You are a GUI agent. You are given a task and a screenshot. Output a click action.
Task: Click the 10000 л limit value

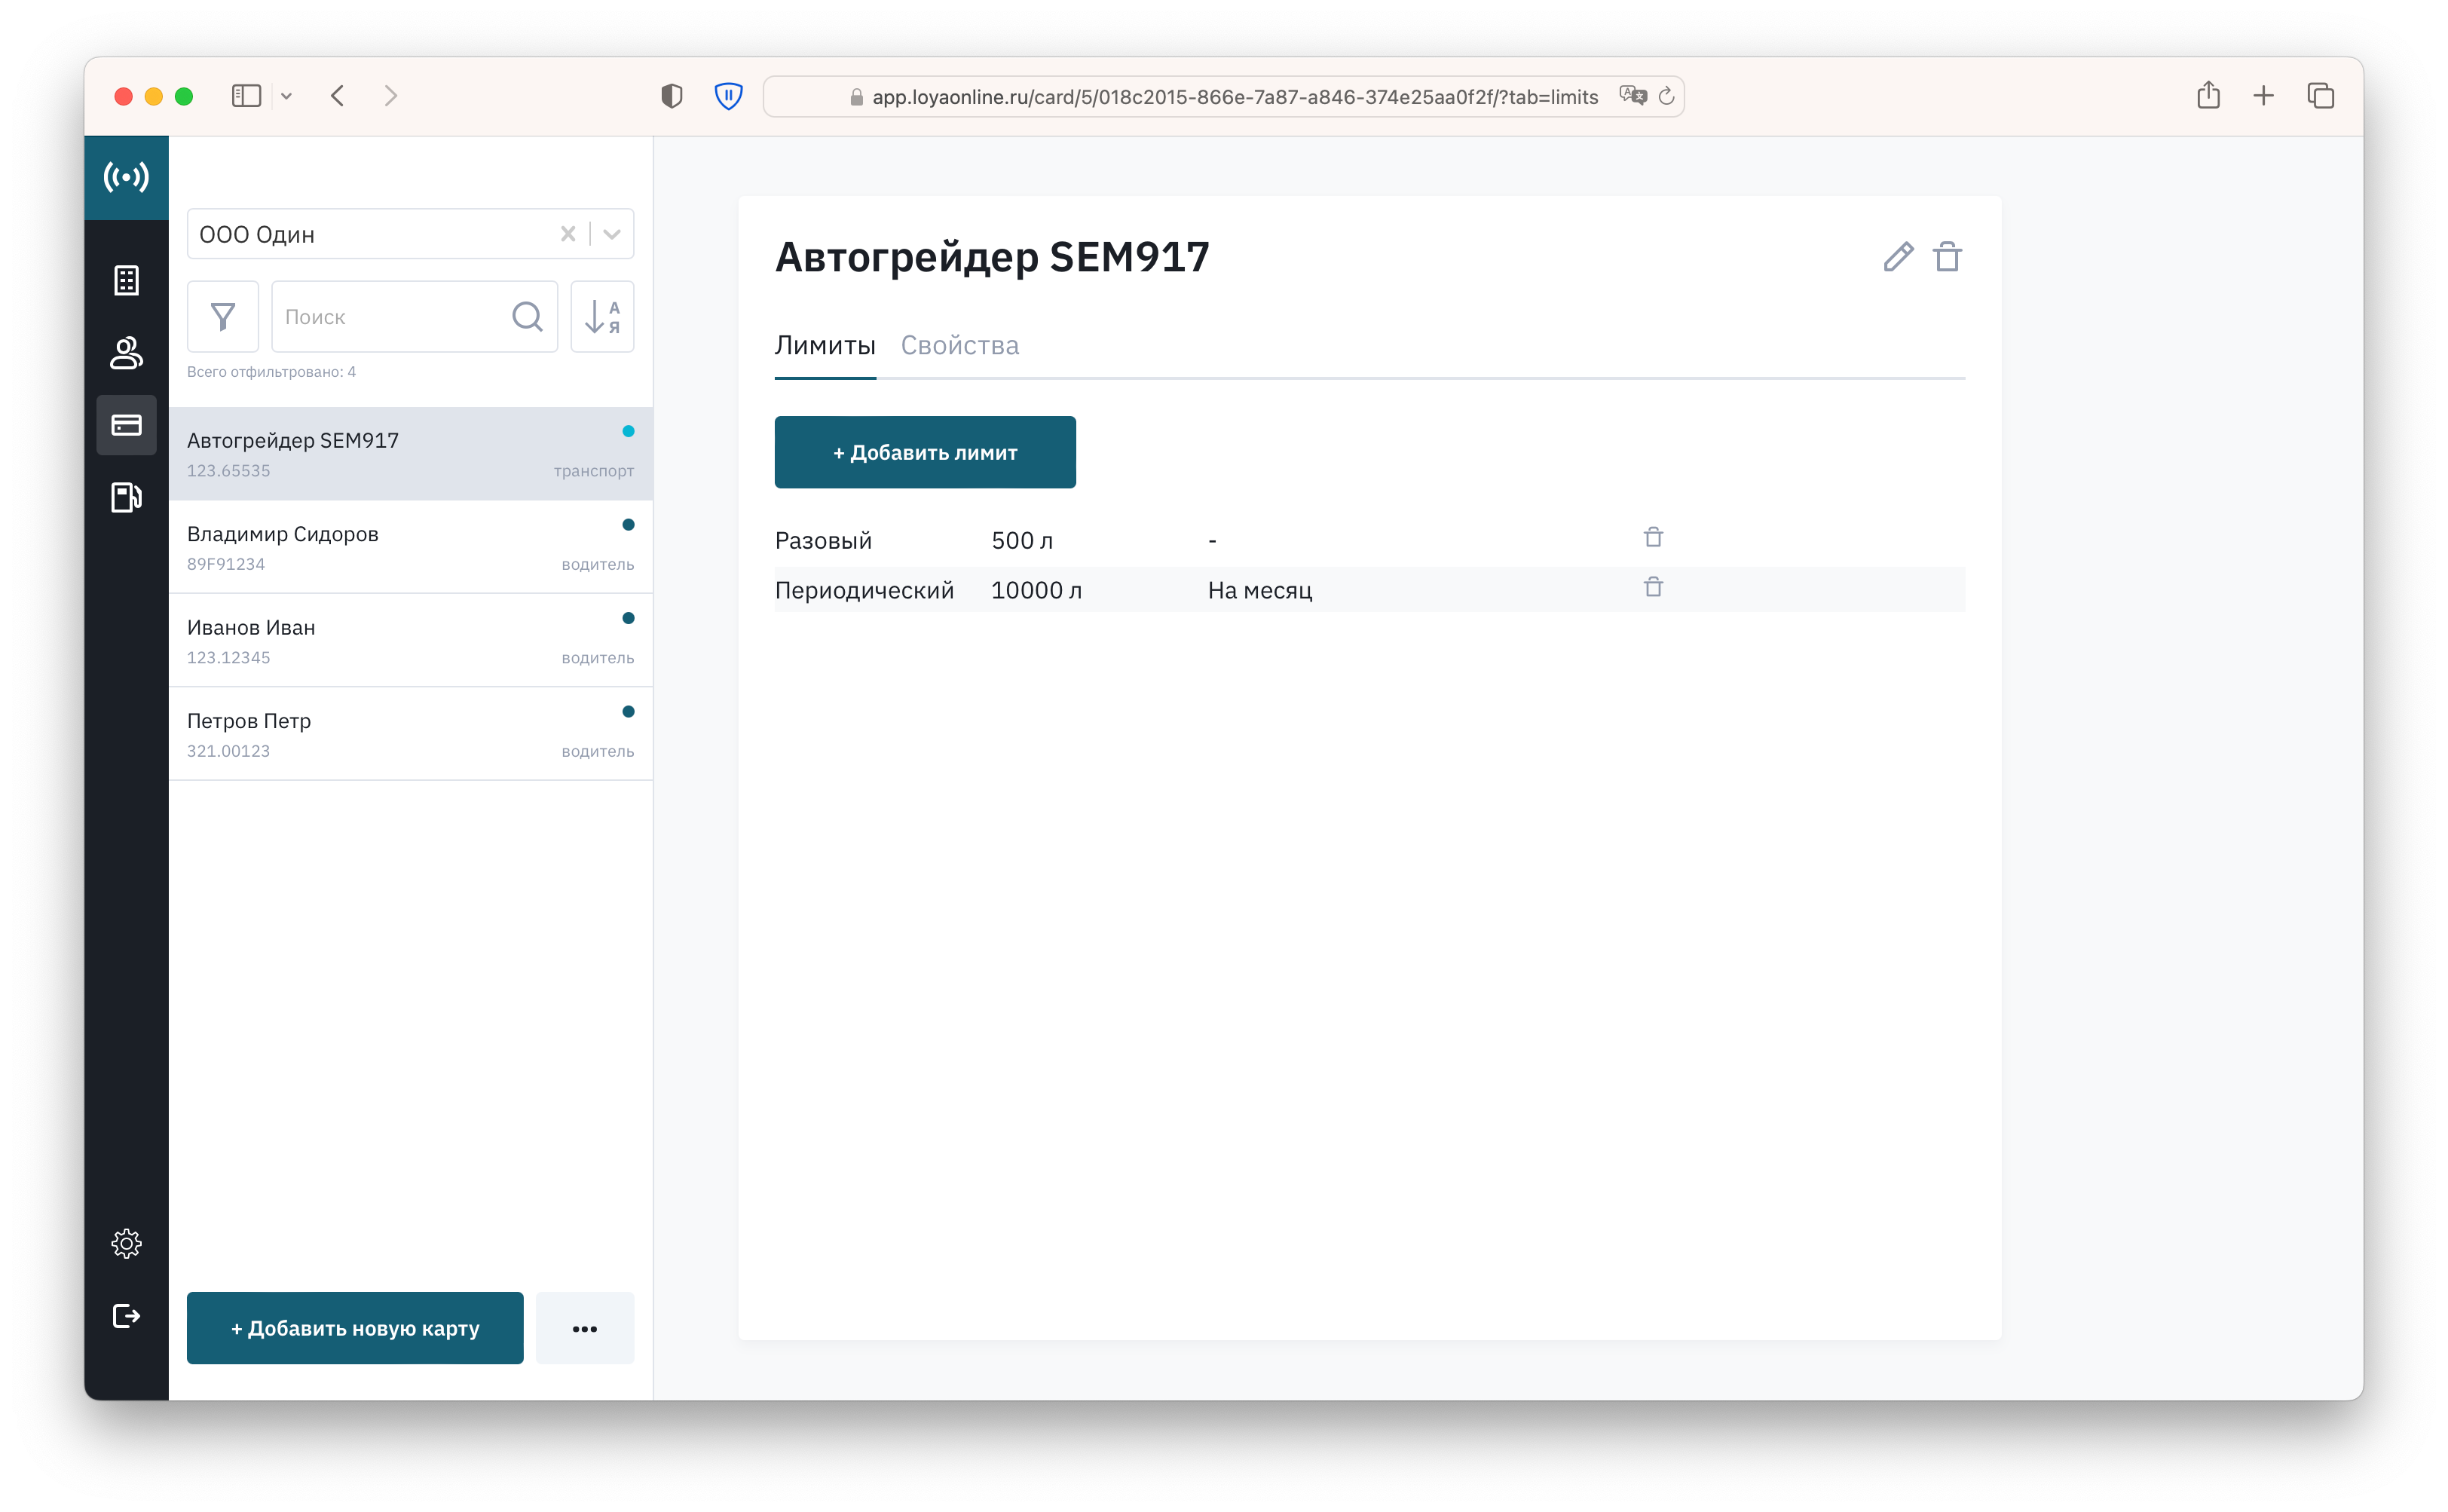pyautogui.click(x=1037, y=591)
